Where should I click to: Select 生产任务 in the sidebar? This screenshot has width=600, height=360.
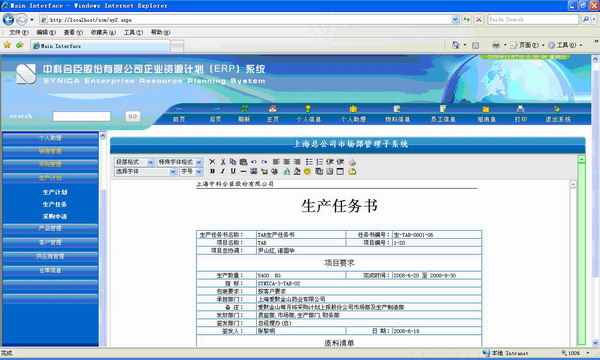tap(55, 204)
